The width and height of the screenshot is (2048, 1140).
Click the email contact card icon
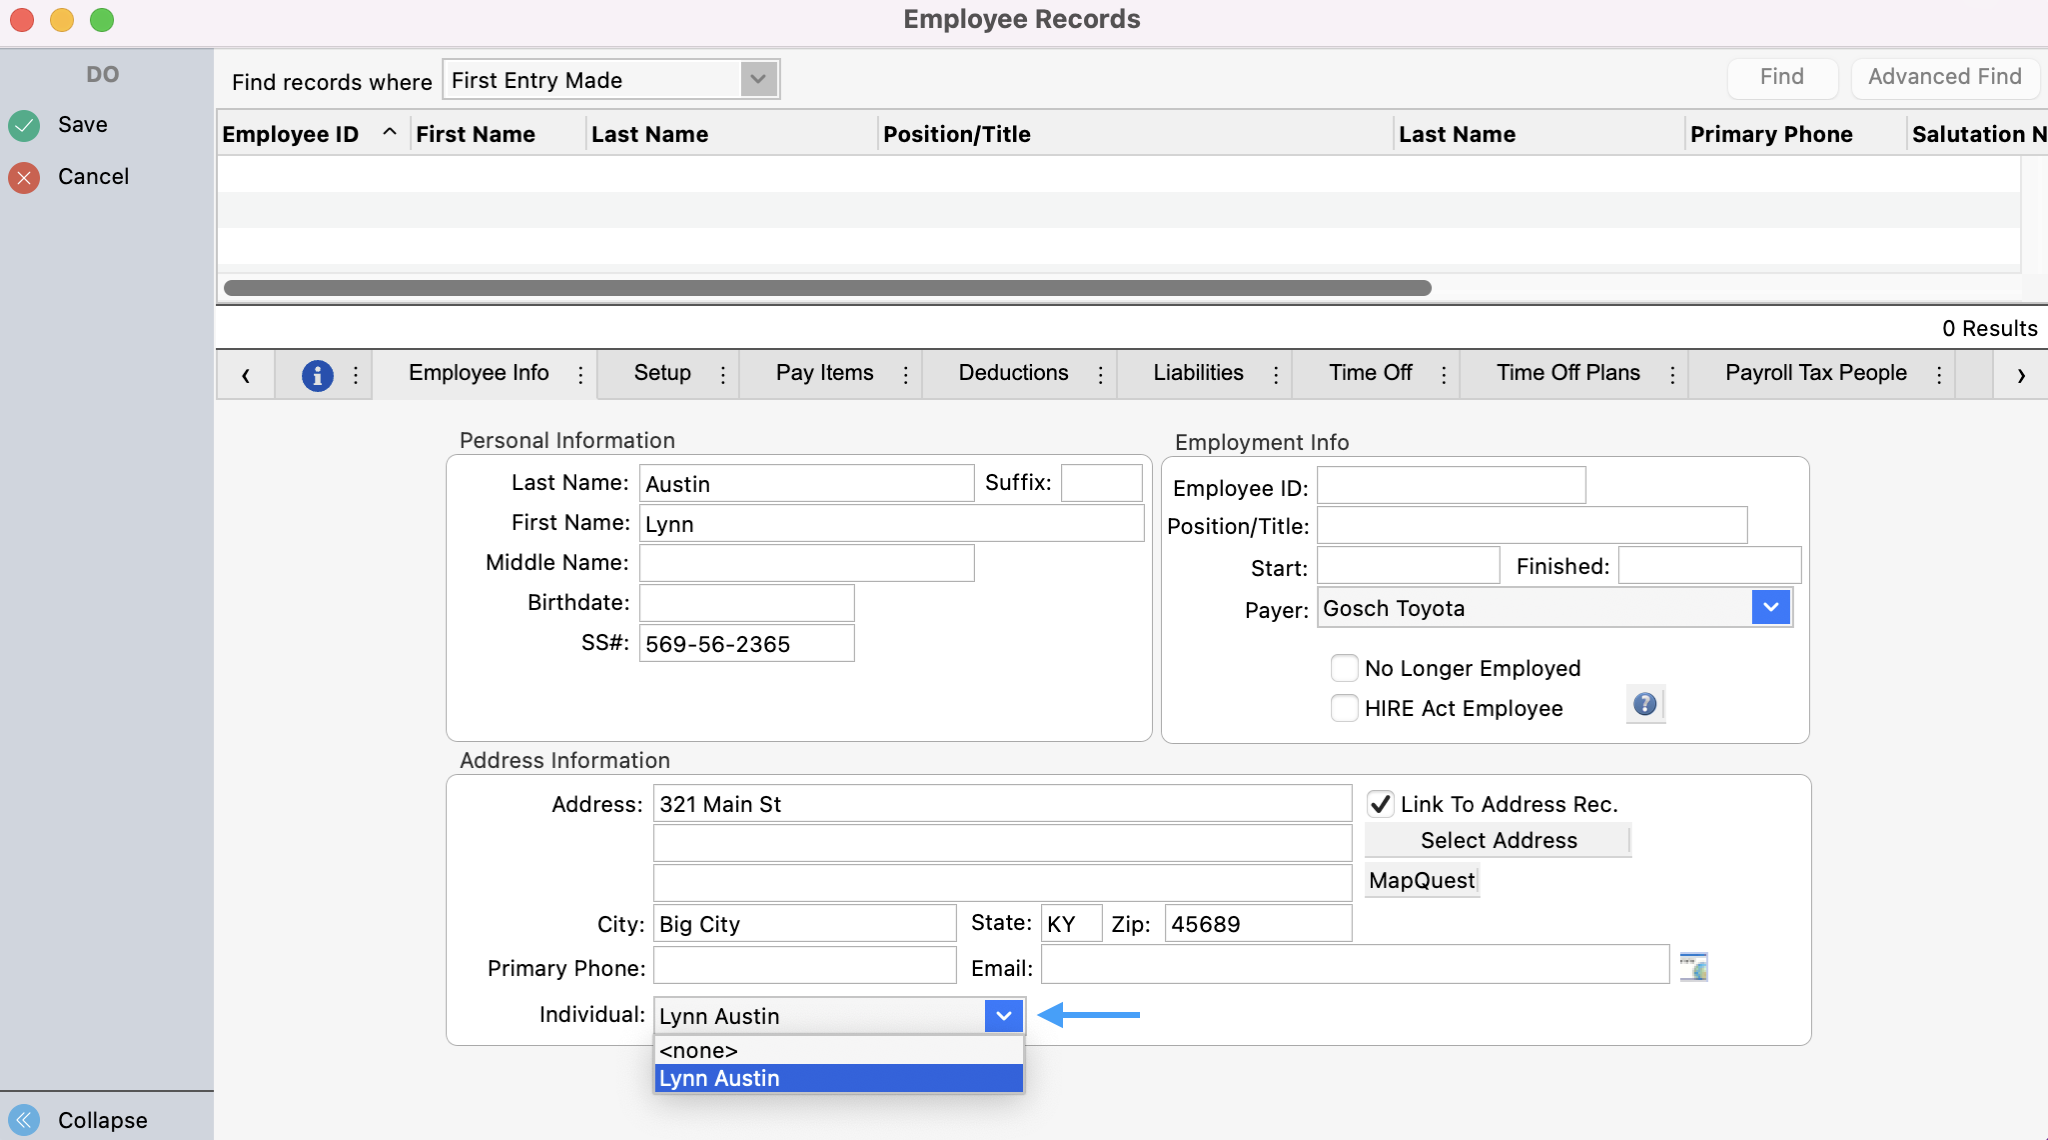pos(1693,966)
